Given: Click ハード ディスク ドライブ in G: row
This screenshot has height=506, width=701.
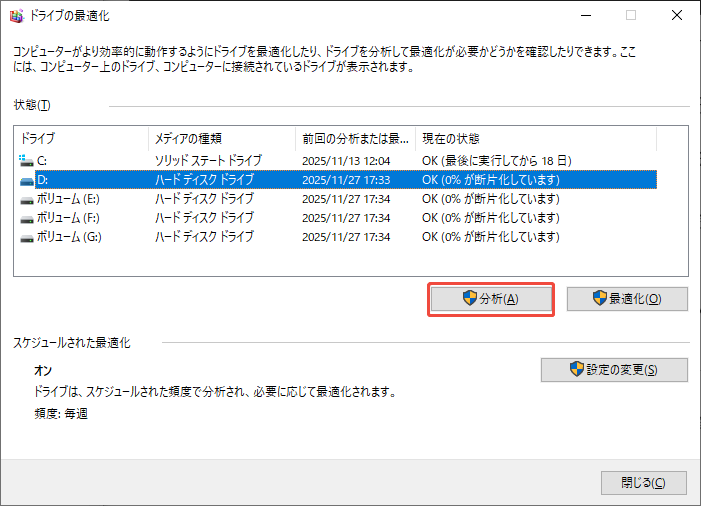Looking at the screenshot, I should [x=204, y=236].
